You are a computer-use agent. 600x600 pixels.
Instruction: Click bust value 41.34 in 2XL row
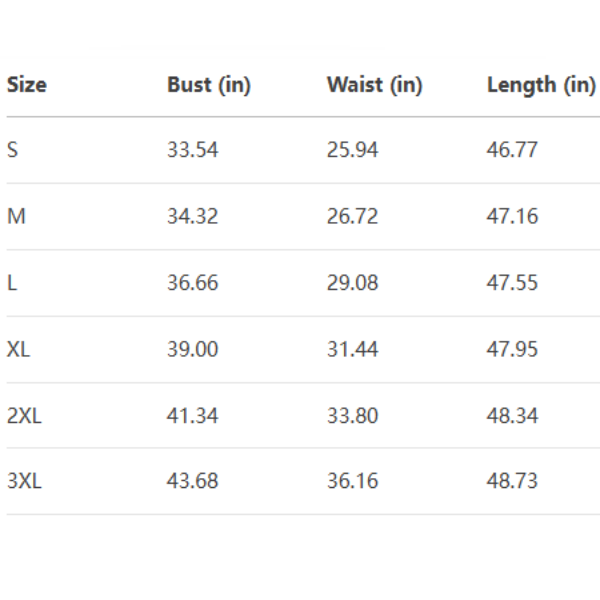point(192,415)
